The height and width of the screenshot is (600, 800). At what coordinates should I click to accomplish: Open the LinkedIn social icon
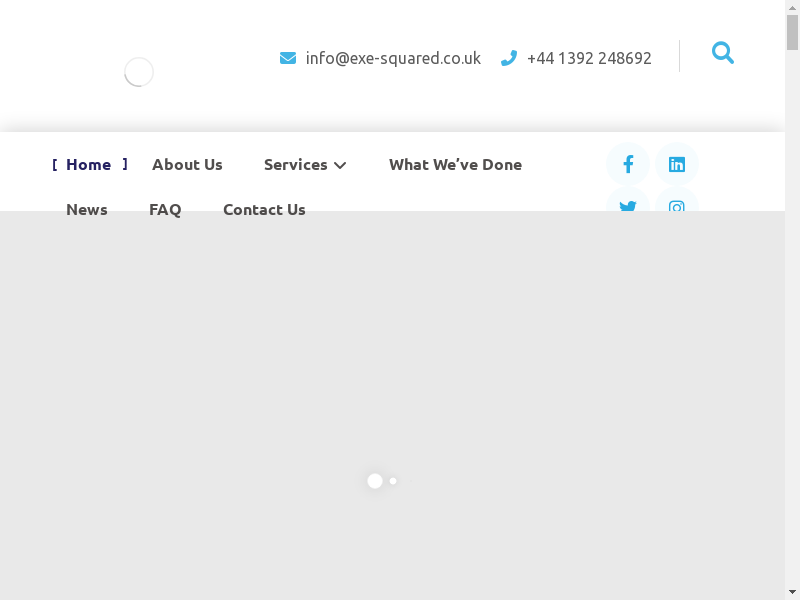(677, 164)
